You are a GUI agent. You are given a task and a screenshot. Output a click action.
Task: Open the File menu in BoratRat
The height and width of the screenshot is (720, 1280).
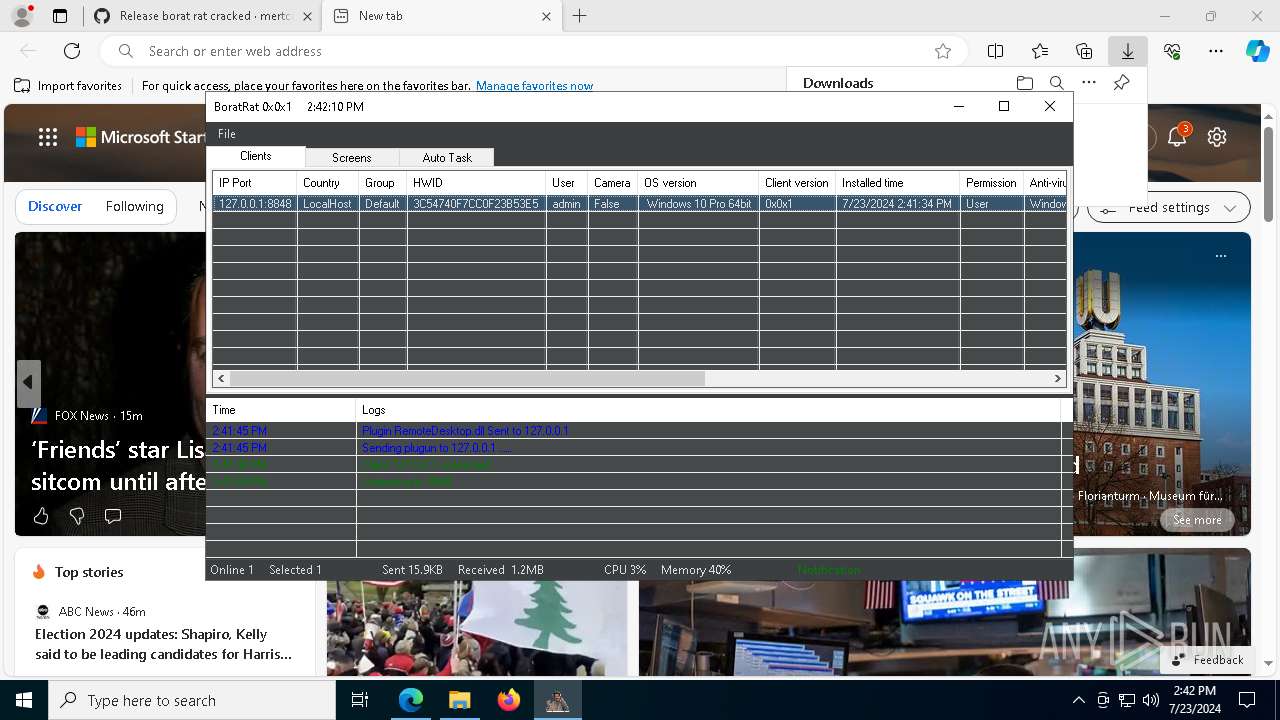(227, 134)
